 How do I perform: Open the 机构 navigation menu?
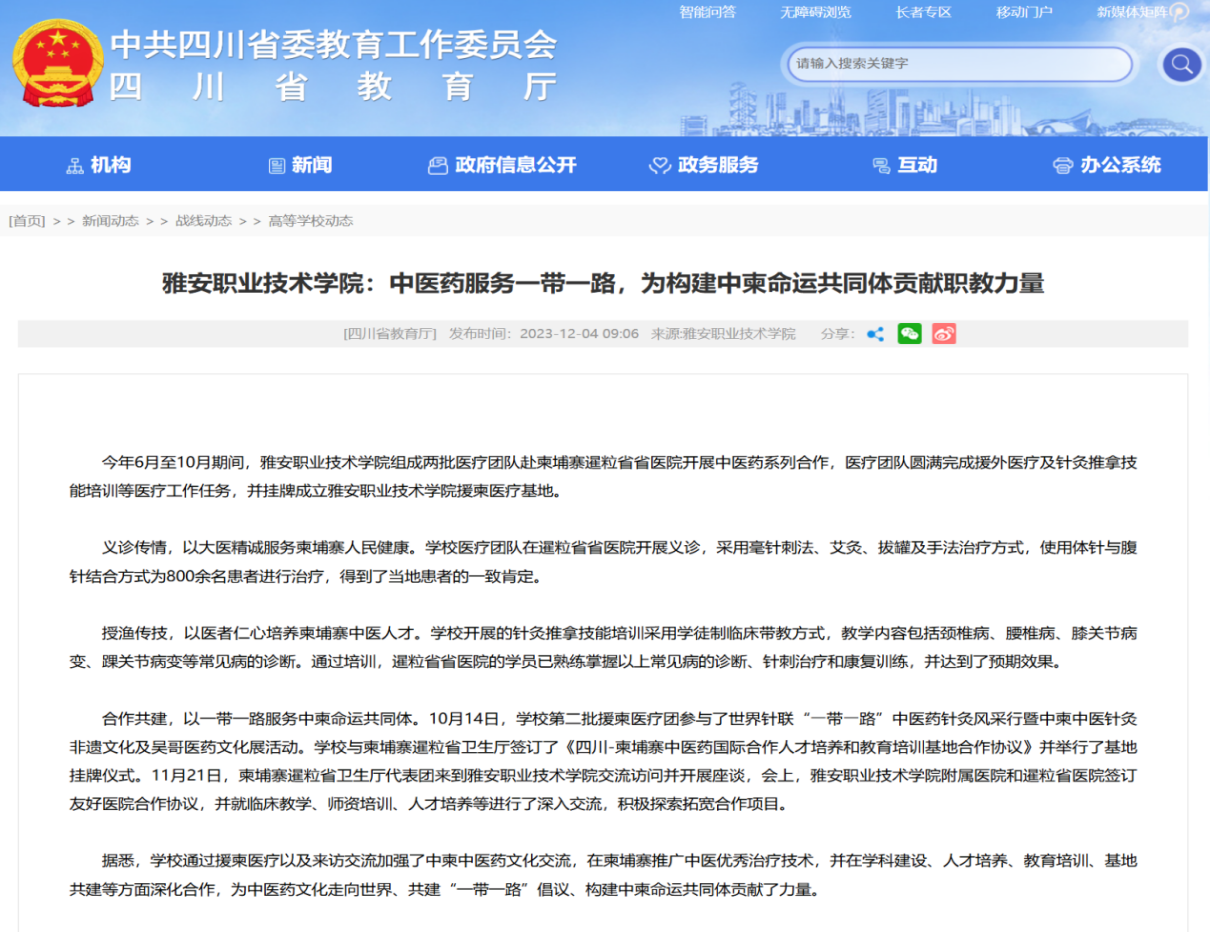[98, 165]
